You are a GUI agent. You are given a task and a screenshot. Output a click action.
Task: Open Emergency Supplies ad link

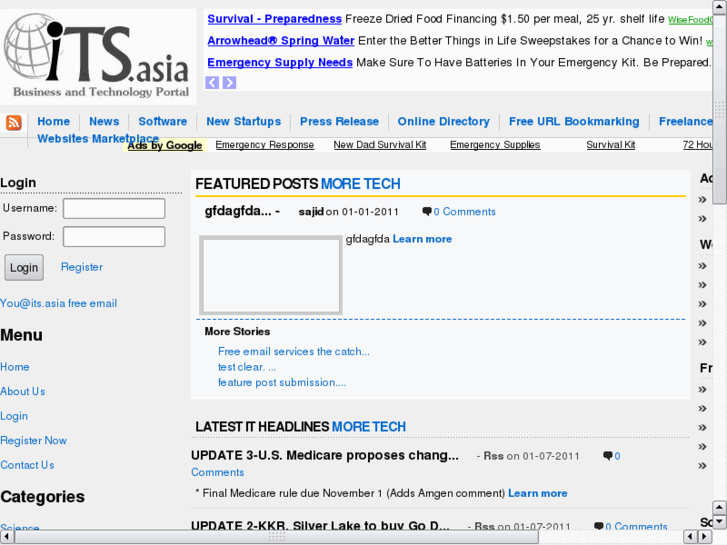495,145
